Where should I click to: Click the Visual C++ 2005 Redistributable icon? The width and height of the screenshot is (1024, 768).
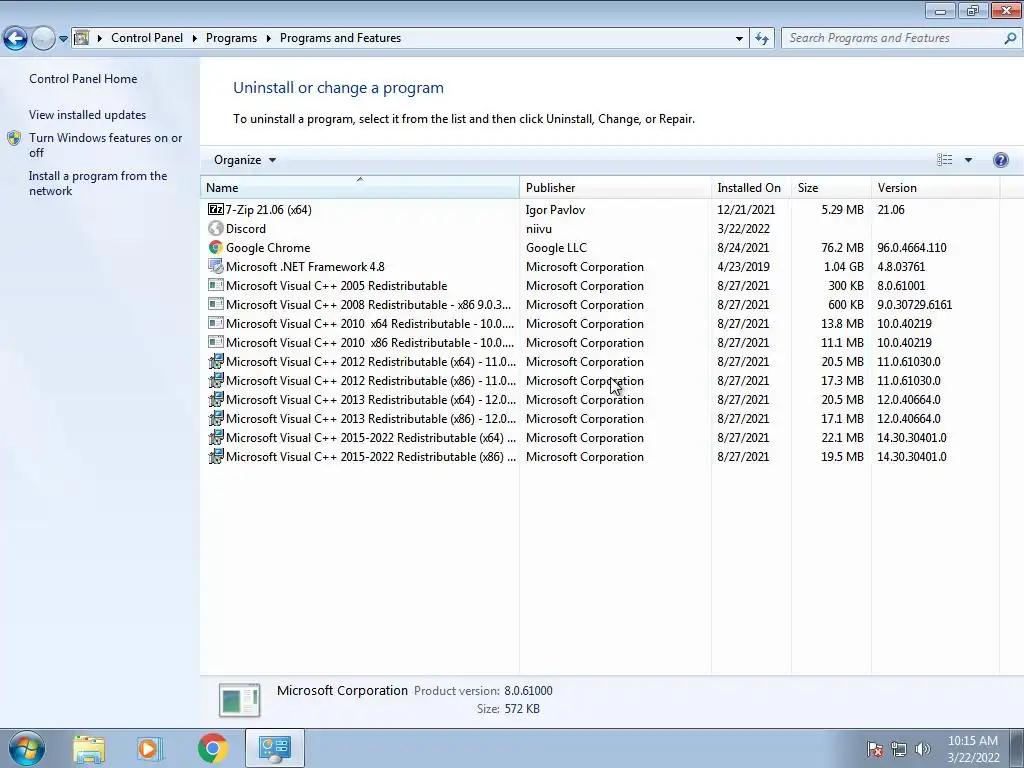pos(216,285)
